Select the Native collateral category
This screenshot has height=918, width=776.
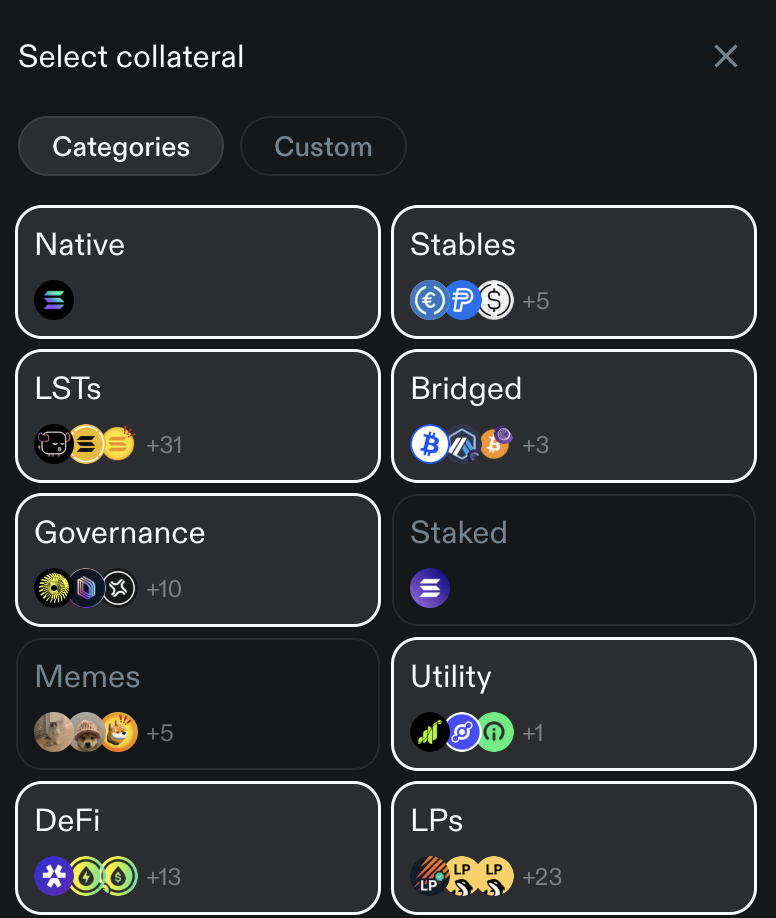point(197,272)
